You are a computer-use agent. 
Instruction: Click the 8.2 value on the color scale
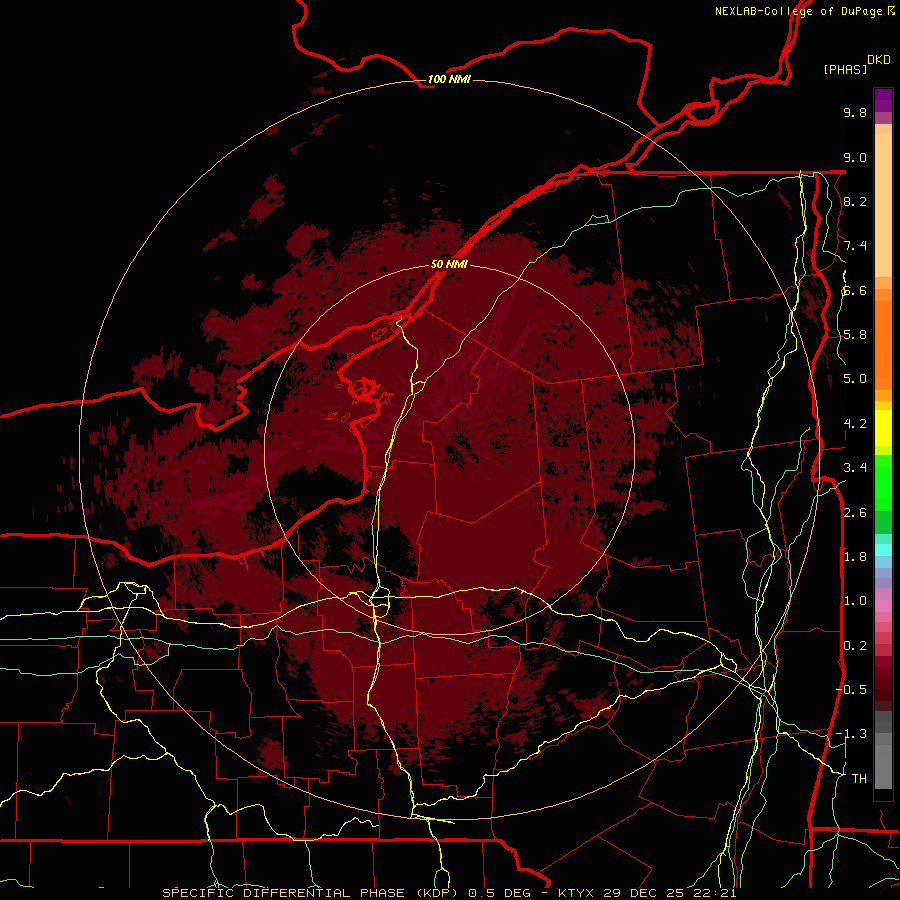(x=855, y=201)
